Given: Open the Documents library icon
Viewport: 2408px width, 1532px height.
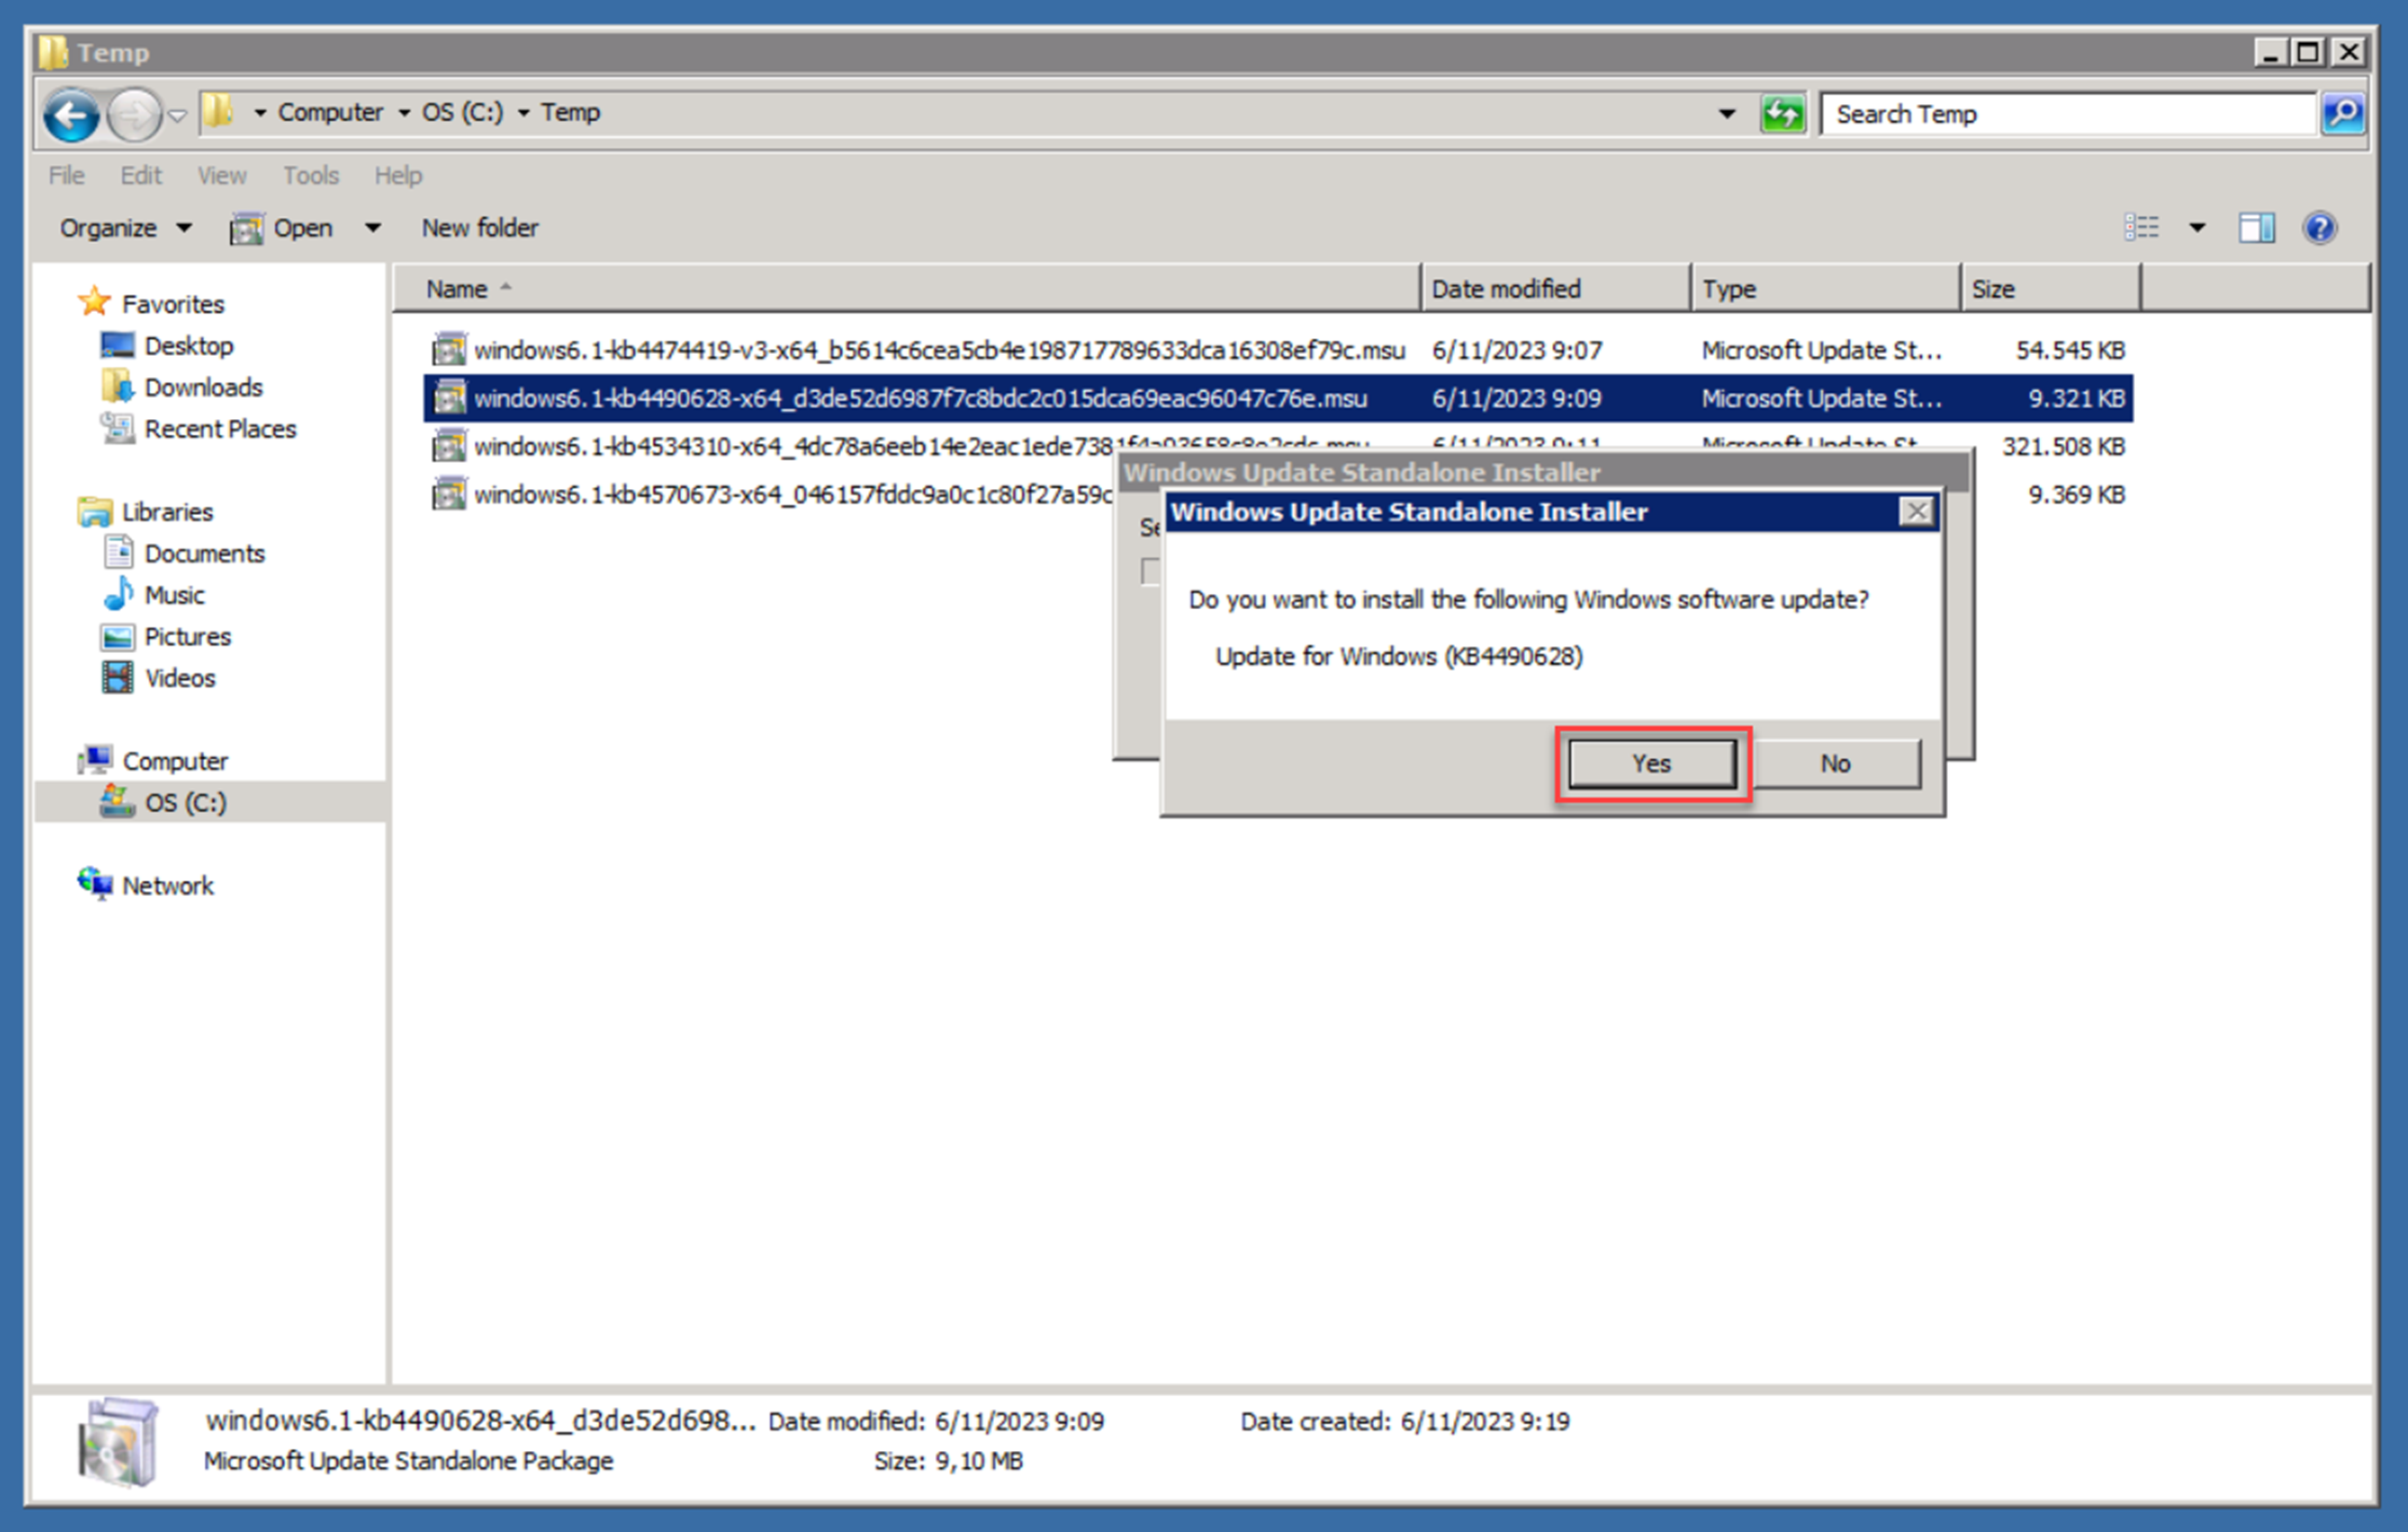Looking at the screenshot, I should [x=118, y=552].
